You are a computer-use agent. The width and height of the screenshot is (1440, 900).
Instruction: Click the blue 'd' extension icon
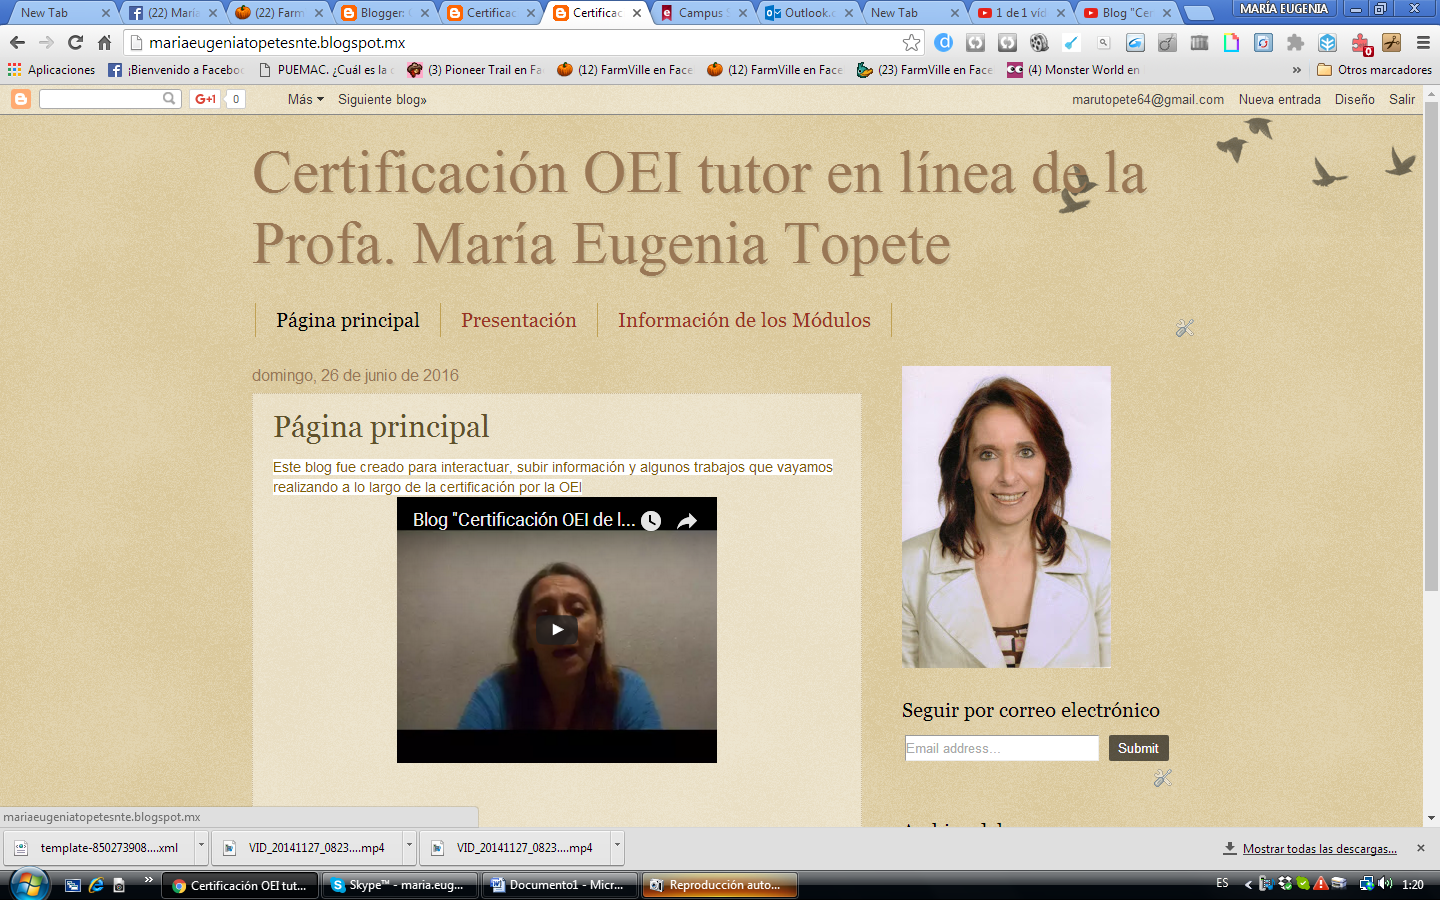pos(943,42)
